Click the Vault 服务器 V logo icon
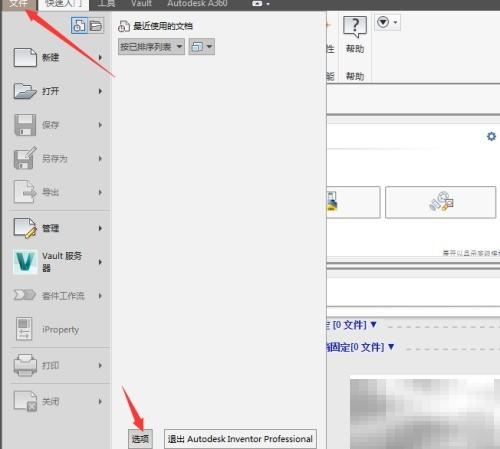This screenshot has width=500, height=449. coord(25,262)
